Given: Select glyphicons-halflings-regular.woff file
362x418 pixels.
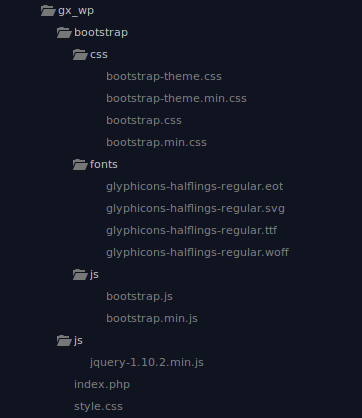Looking at the screenshot, I should click(x=197, y=252).
